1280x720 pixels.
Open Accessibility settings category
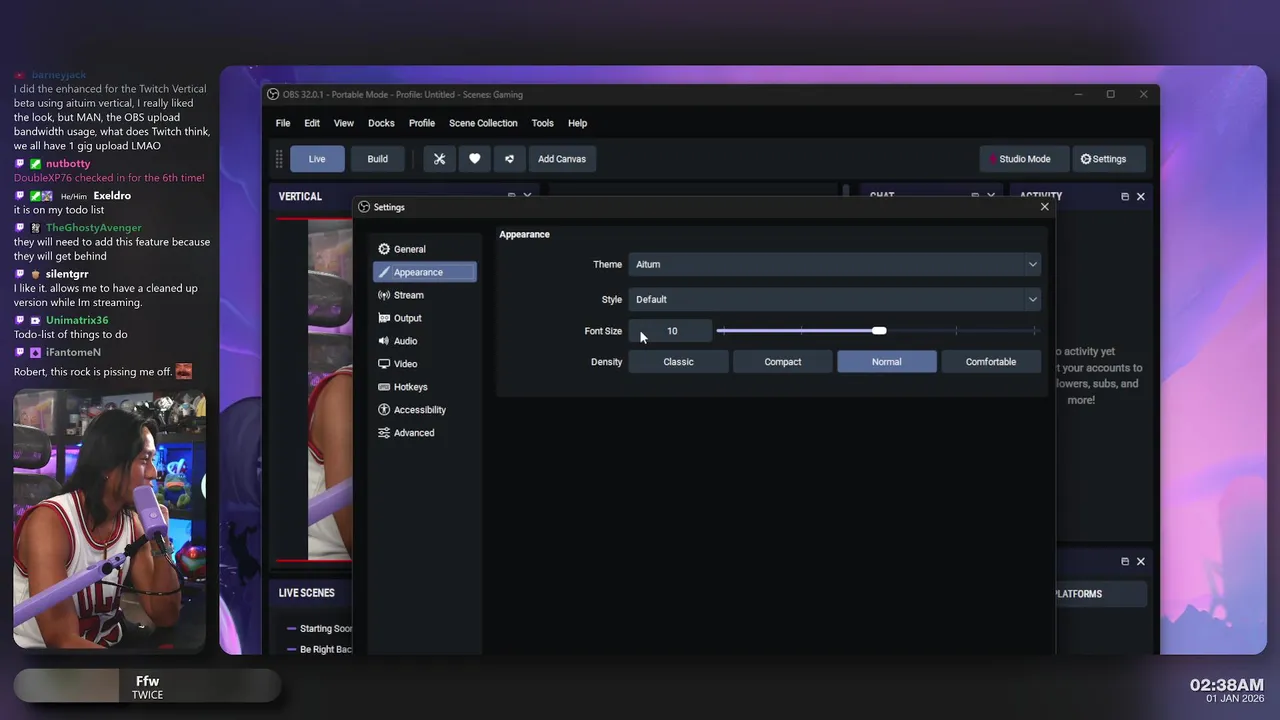[424, 410]
